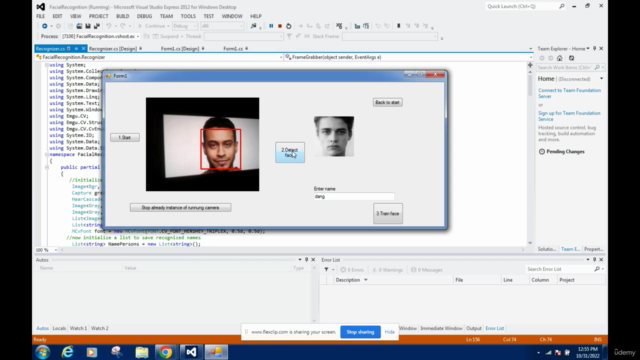Open the FacialRecognition.Recognizer class dropdown
Image resolution: width=640 pixels, height=360 pixels.
pyautogui.click(x=281, y=57)
